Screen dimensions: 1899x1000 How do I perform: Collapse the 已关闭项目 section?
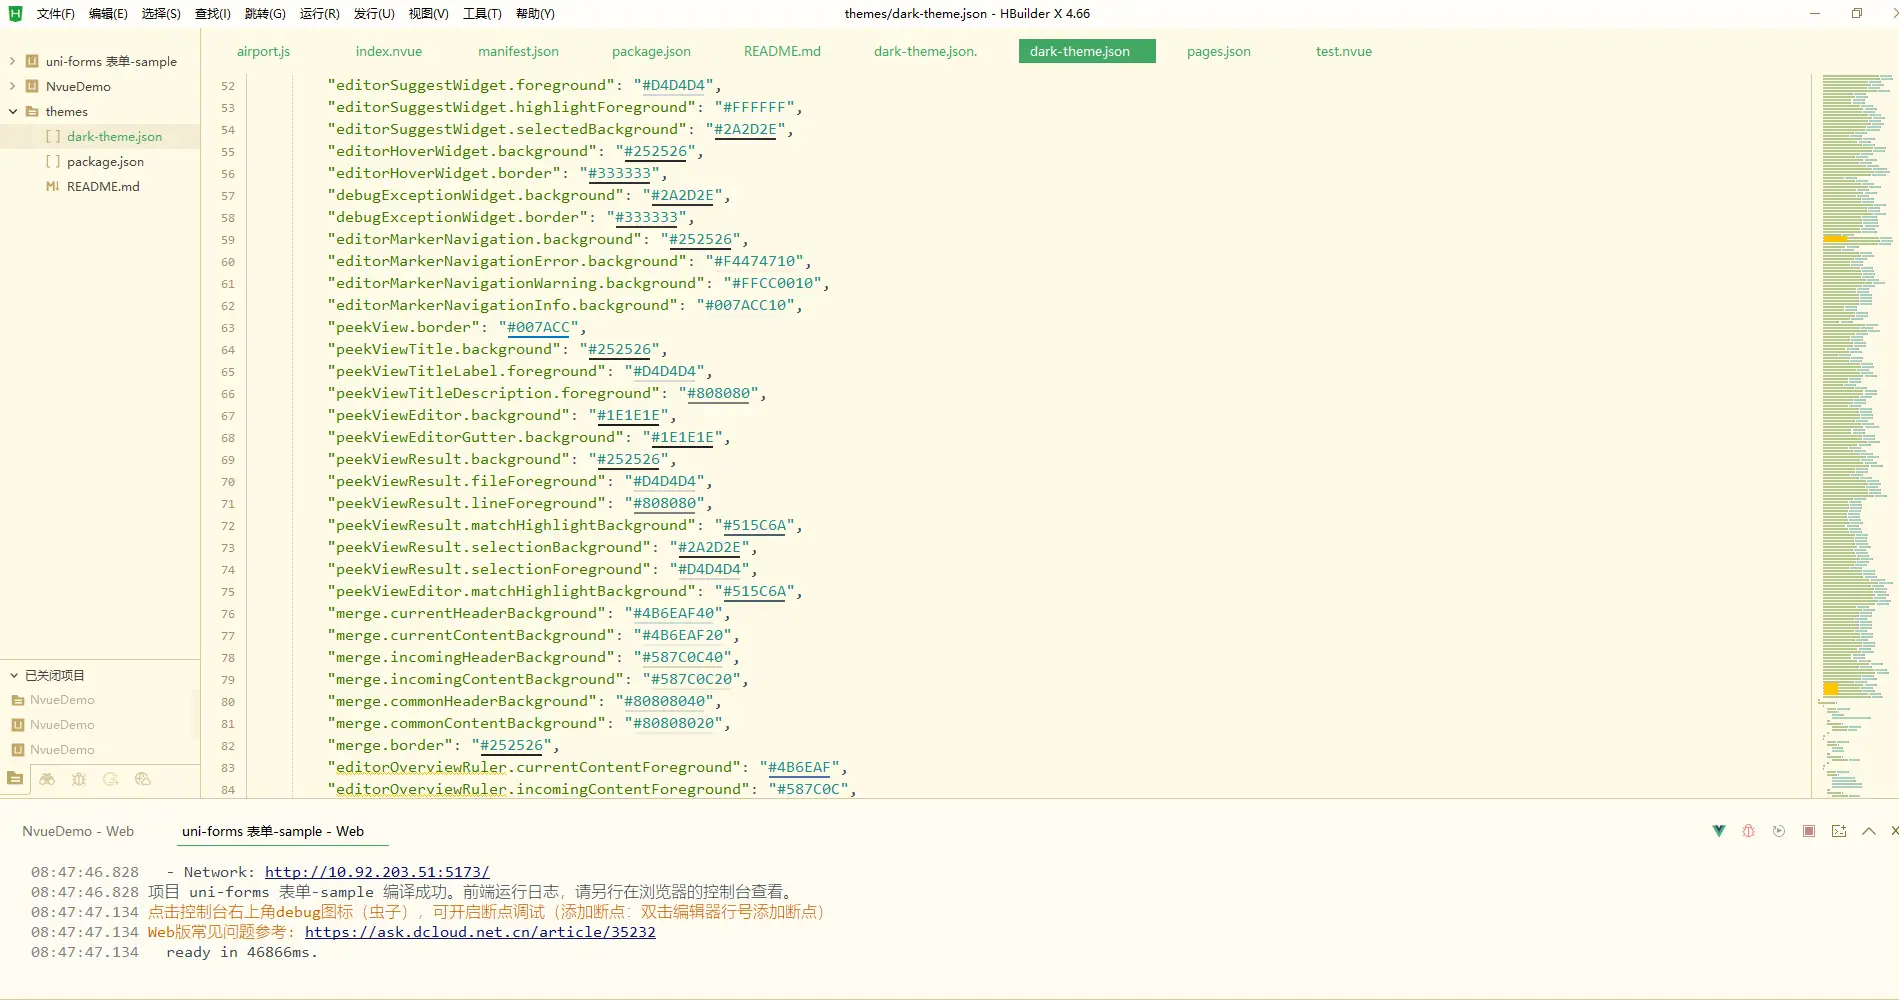pyautogui.click(x=14, y=676)
